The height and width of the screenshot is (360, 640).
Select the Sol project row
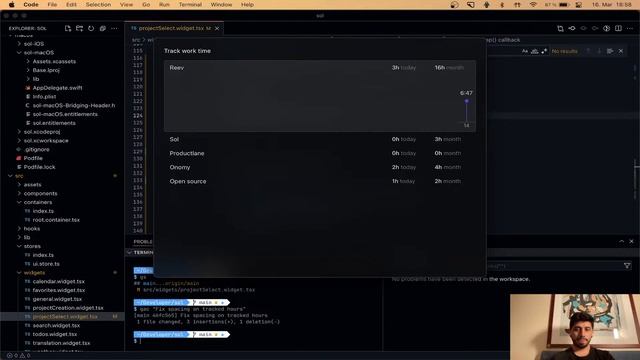click(320, 139)
